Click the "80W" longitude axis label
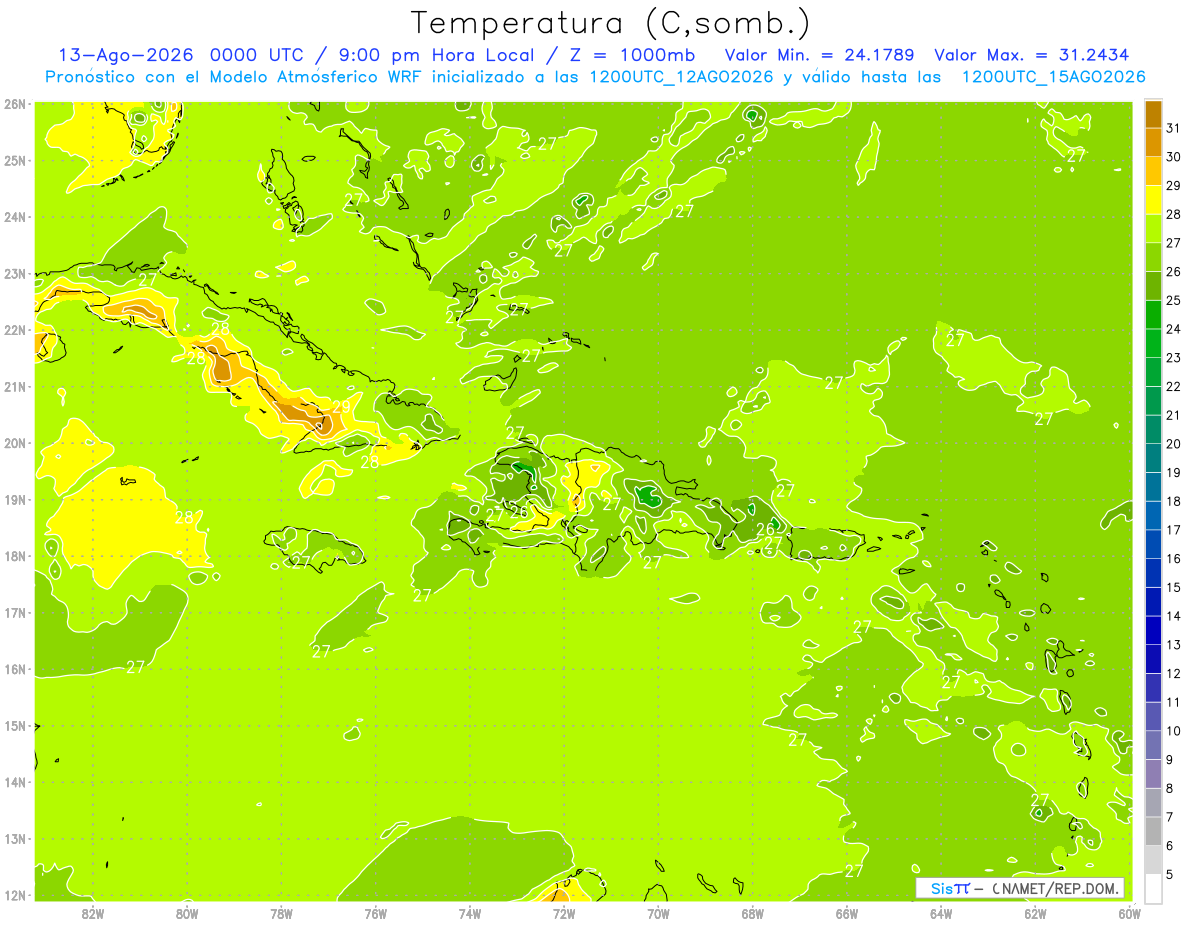The height and width of the screenshot is (927, 1200). pos(187,913)
